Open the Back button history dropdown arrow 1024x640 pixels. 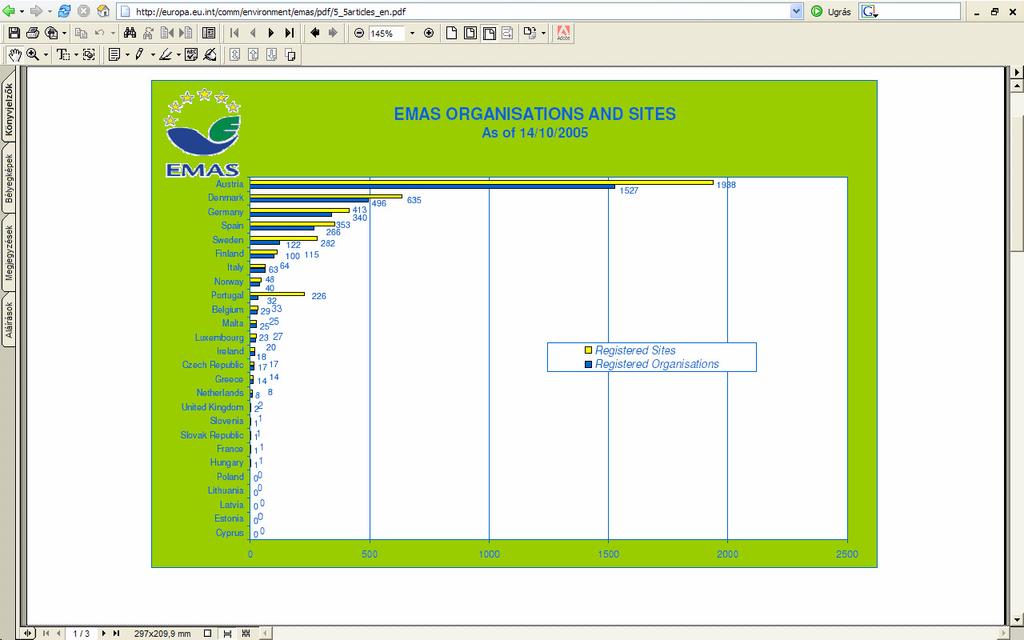22,11
